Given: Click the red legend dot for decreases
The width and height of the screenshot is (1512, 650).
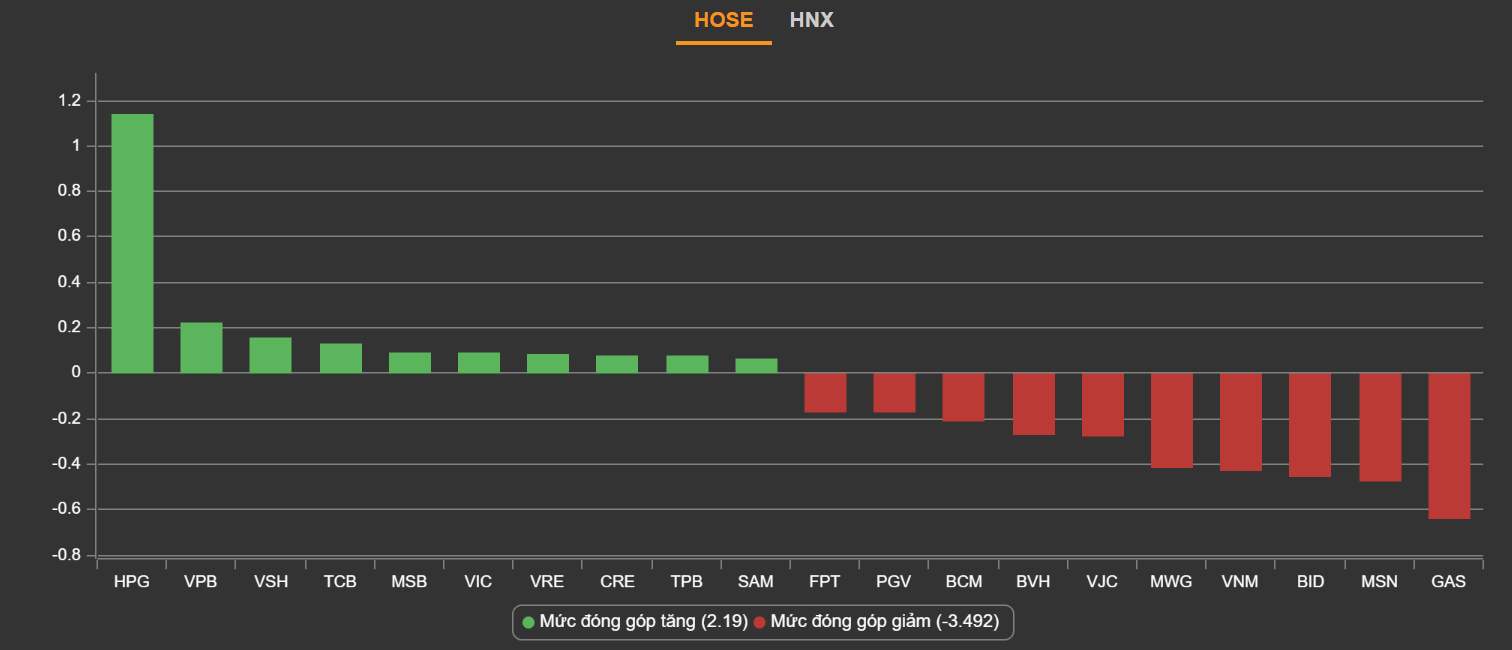Looking at the screenshot, I should click(x=760, y=622).
